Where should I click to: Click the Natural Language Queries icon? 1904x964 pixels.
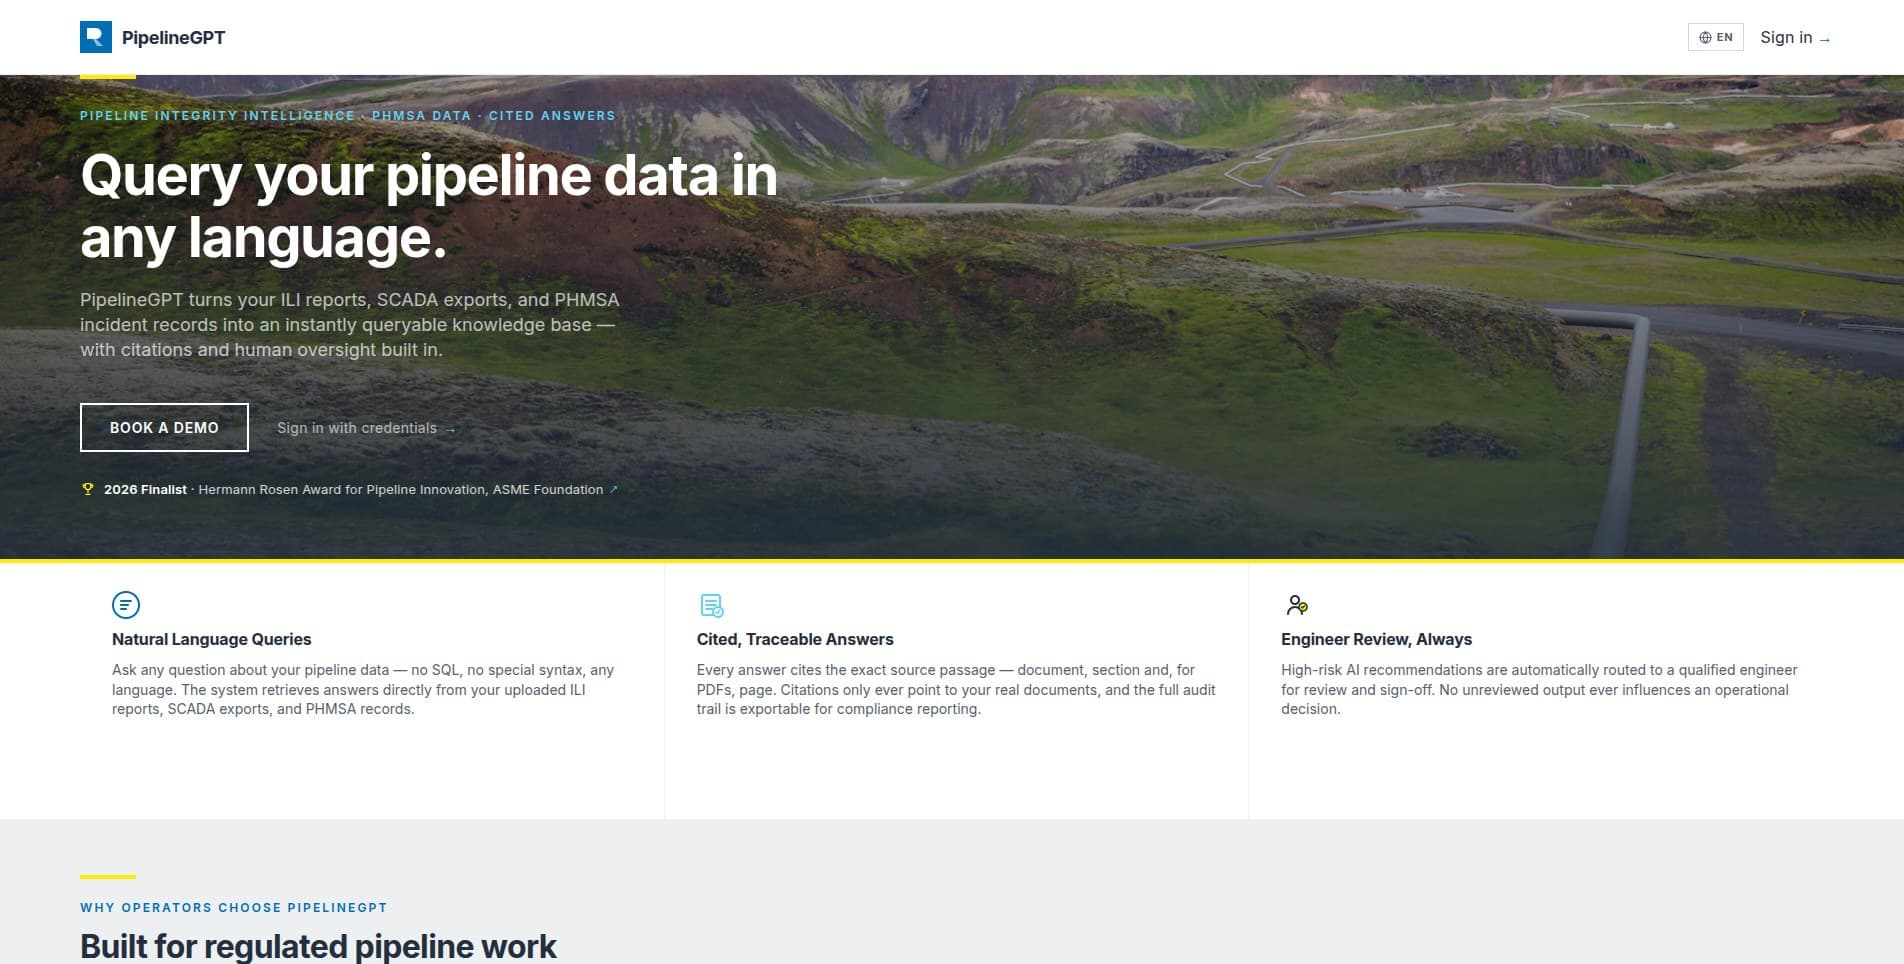pos(126,605)
